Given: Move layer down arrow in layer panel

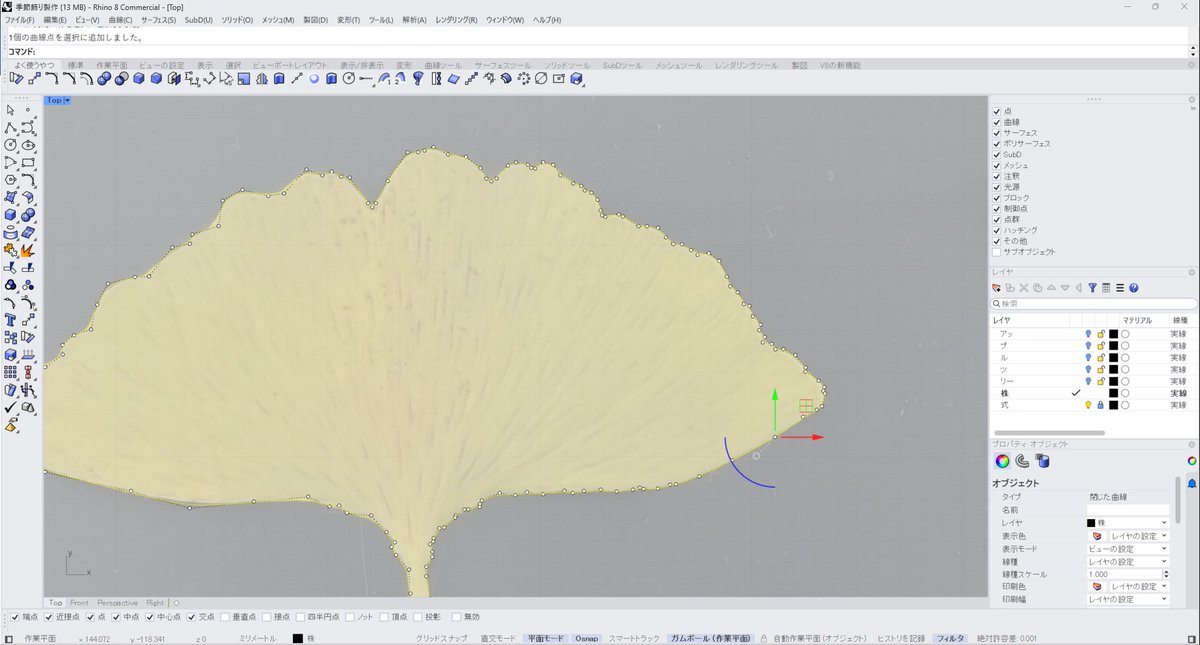Looking at the screenshot, I should [x=1065, y=288].
